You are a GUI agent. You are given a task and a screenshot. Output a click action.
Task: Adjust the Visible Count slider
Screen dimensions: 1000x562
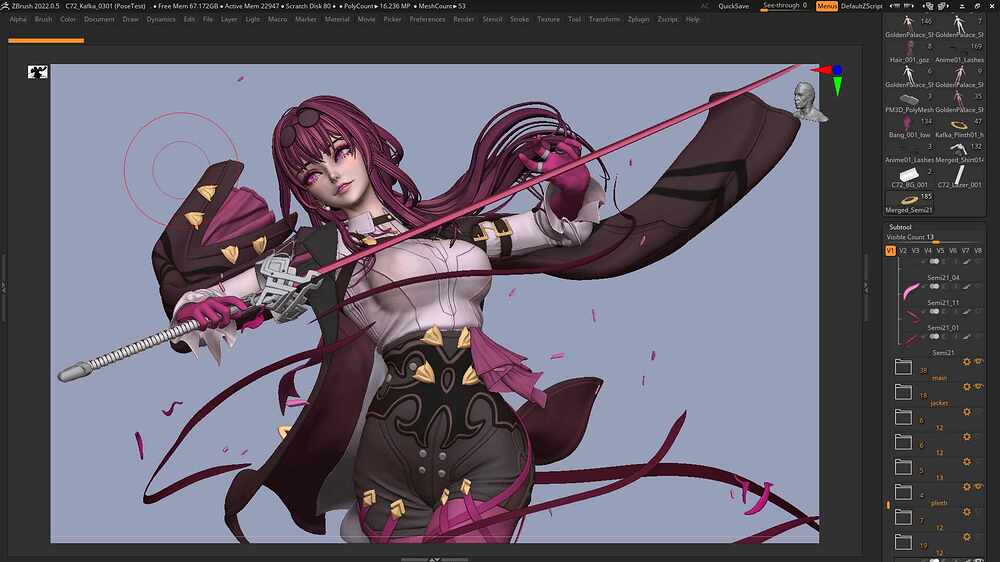tap(934, 237)
